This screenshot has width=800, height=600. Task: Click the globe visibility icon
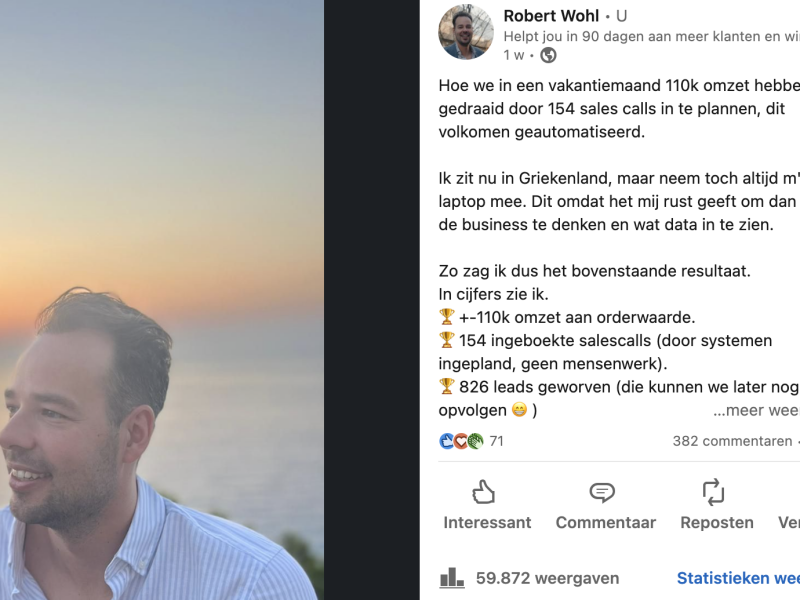click(548, 55)
